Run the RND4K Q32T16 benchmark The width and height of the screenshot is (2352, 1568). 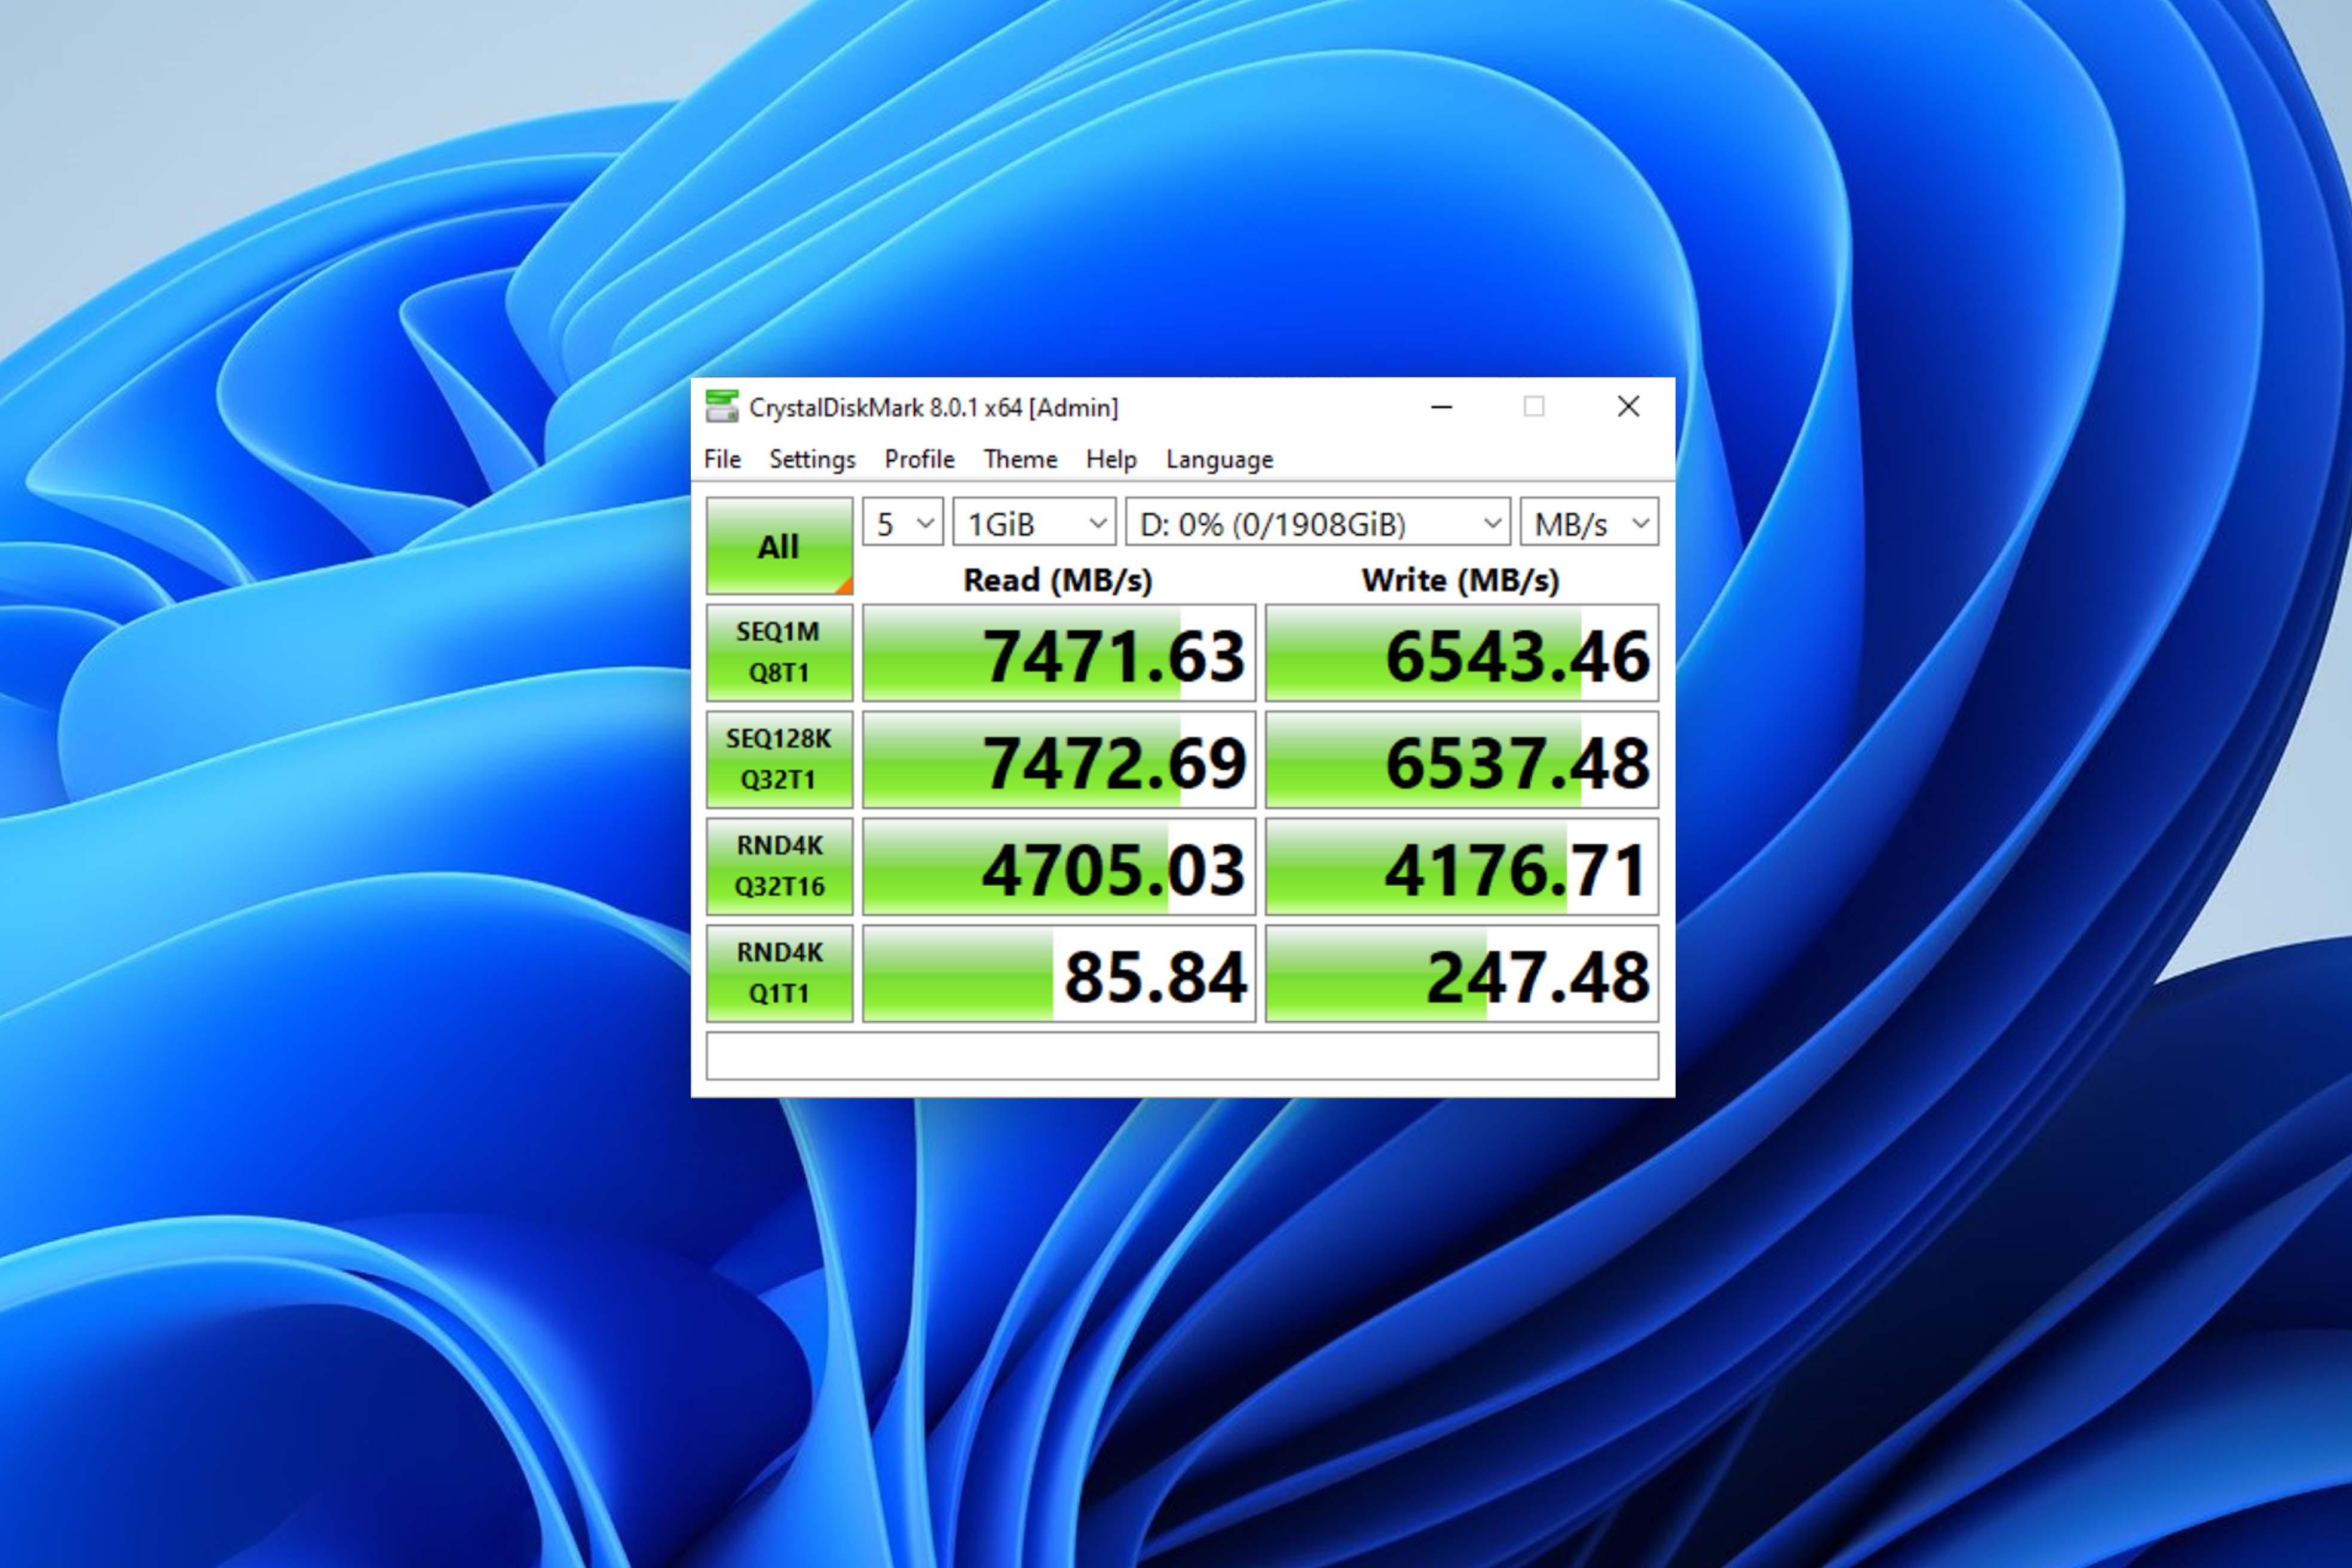778,866
